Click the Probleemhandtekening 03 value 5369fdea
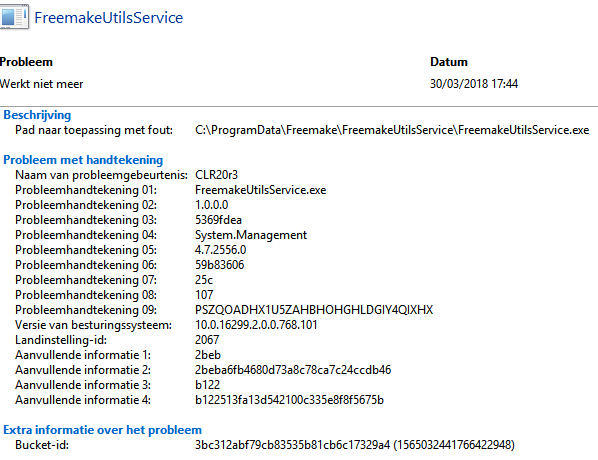This screenshot has width=598, height=460. coord(218,220)
